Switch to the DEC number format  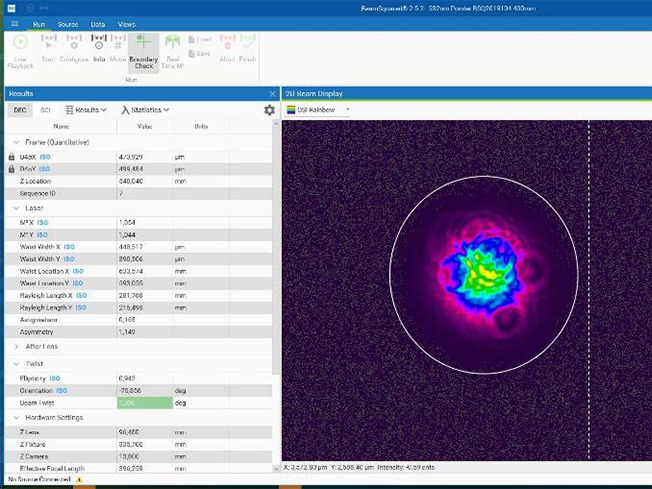tap(20, 110)
